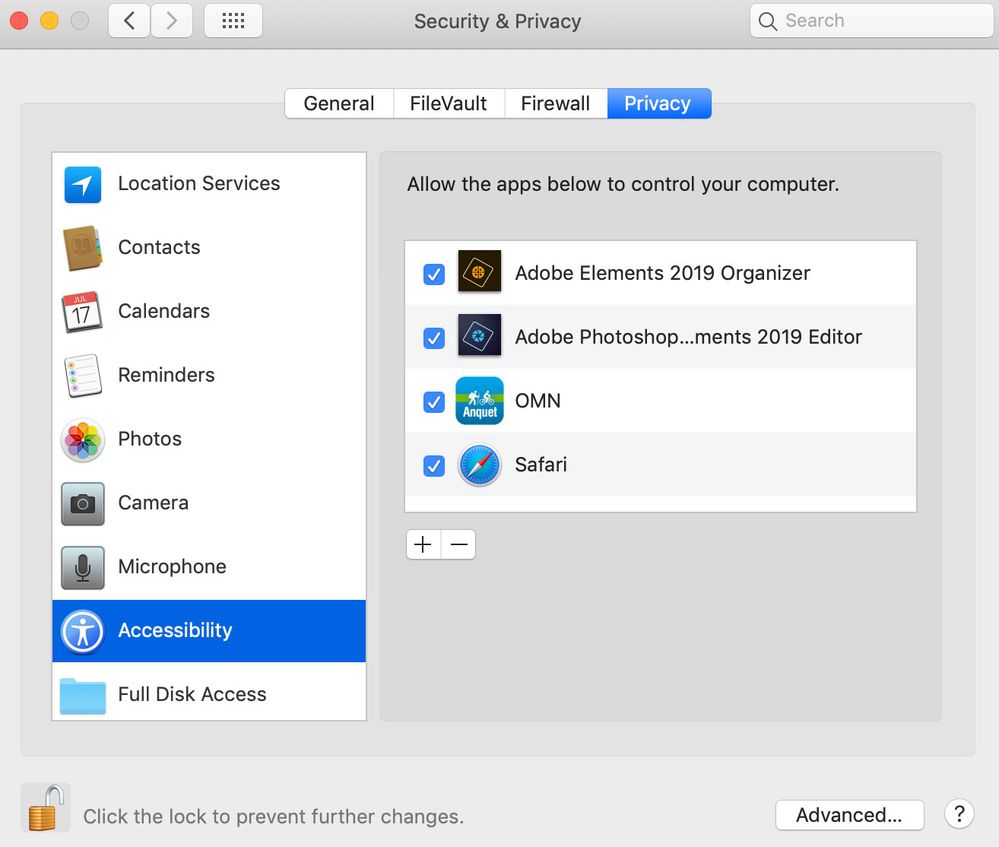Click the Contacts address book icon
This screenshot has height=847, width=999.
click(x=82, y=248)
